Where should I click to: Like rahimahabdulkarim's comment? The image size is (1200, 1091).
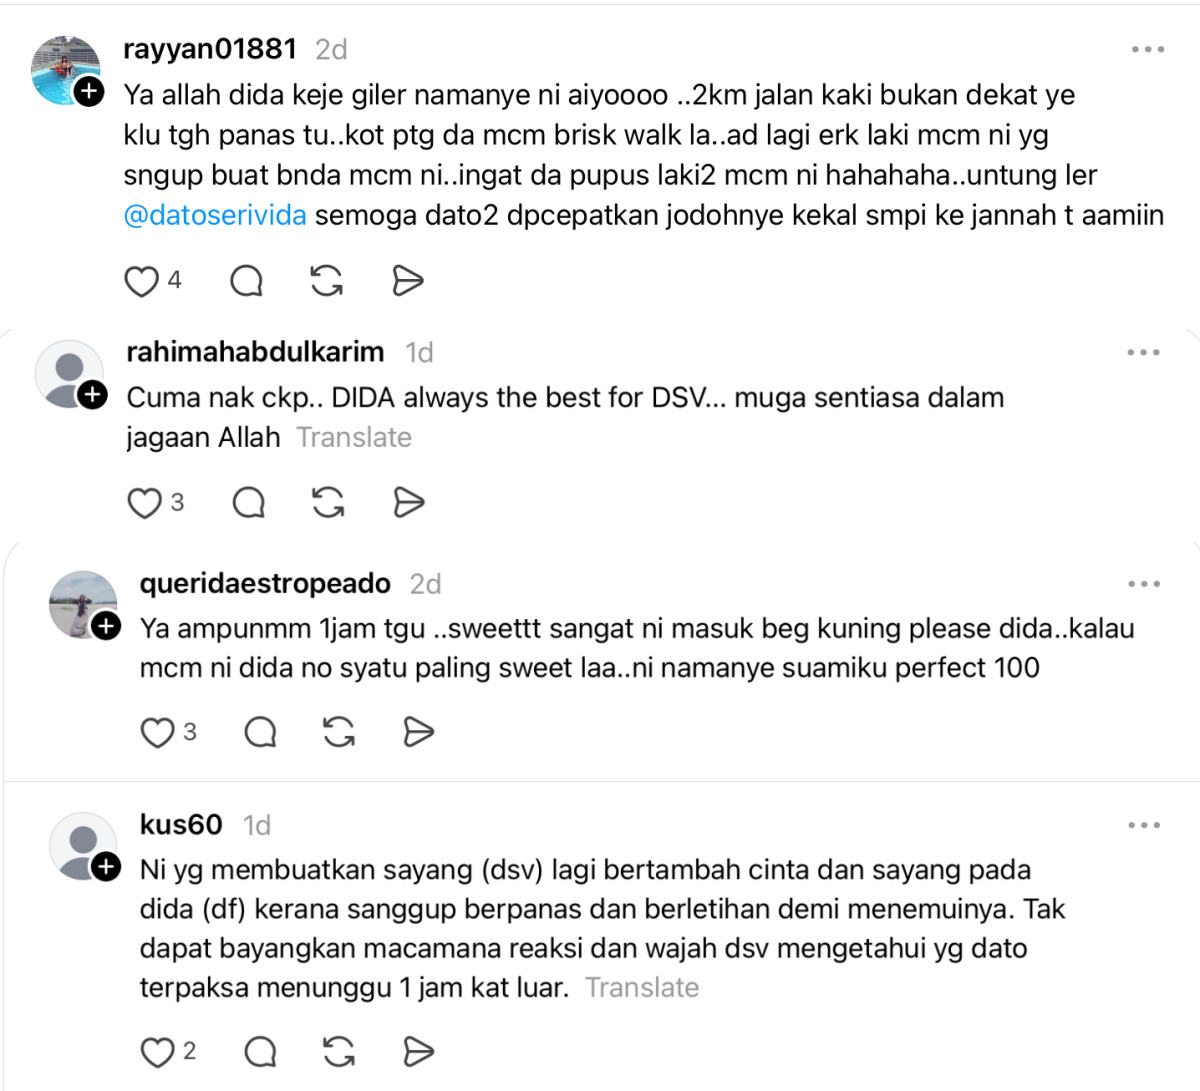[x=144, y=502]
